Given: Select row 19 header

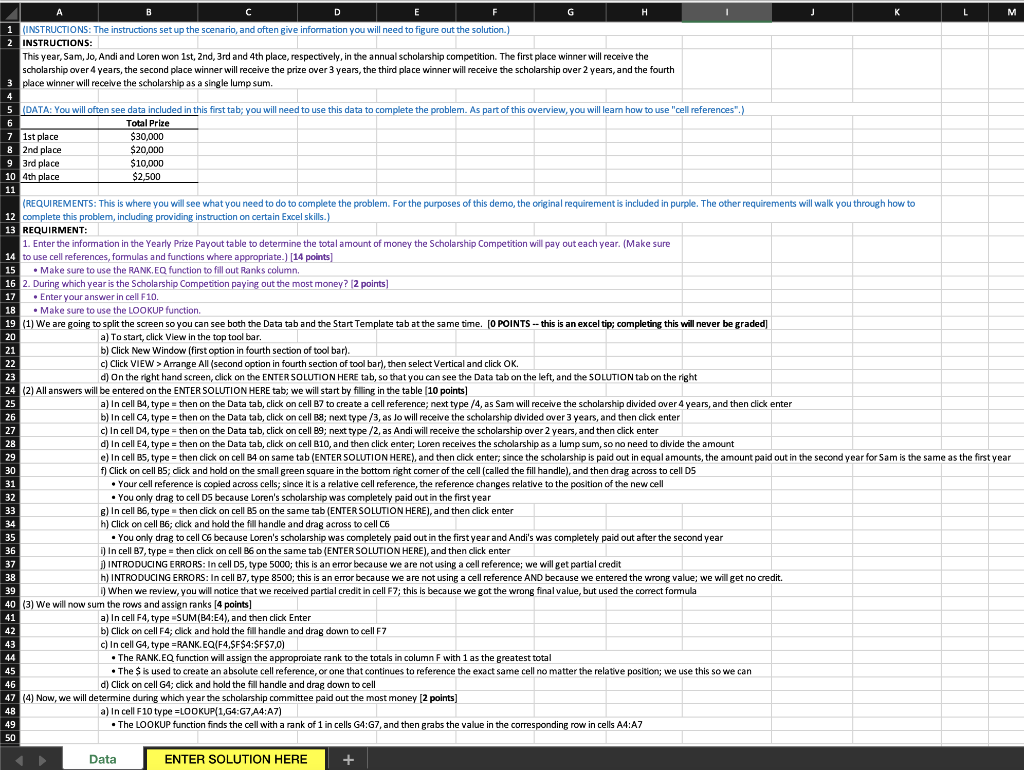Looking at the screenshot, I should [10, 323].
